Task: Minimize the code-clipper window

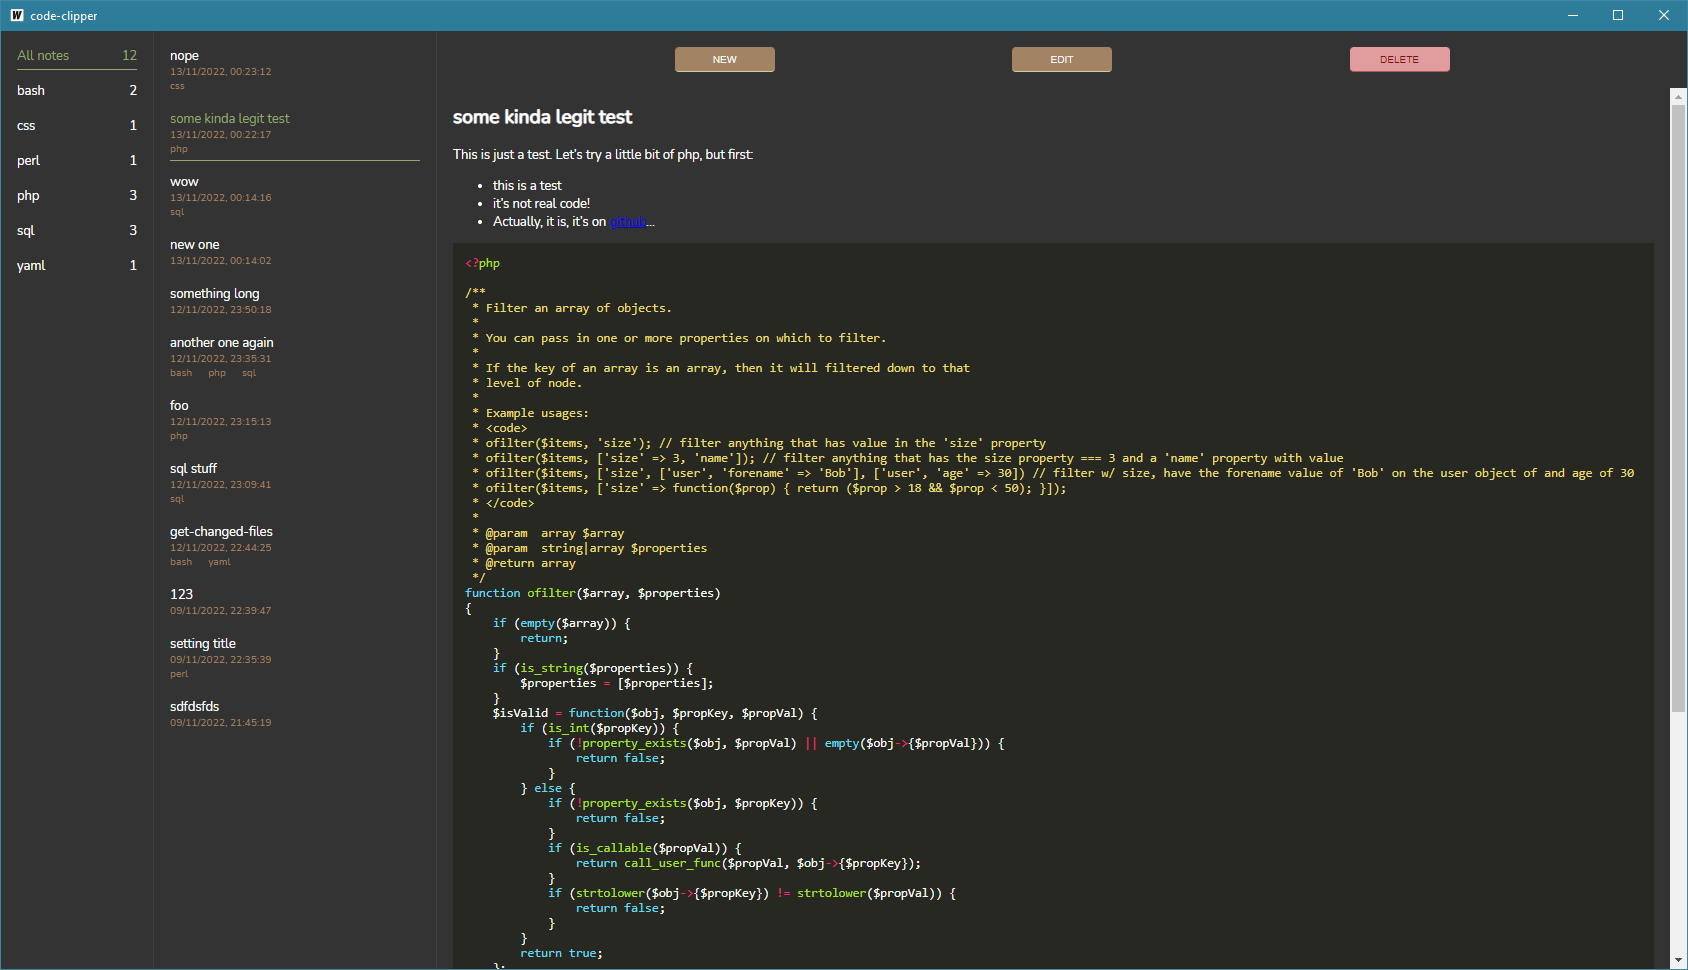Action: coord(1571,15)
